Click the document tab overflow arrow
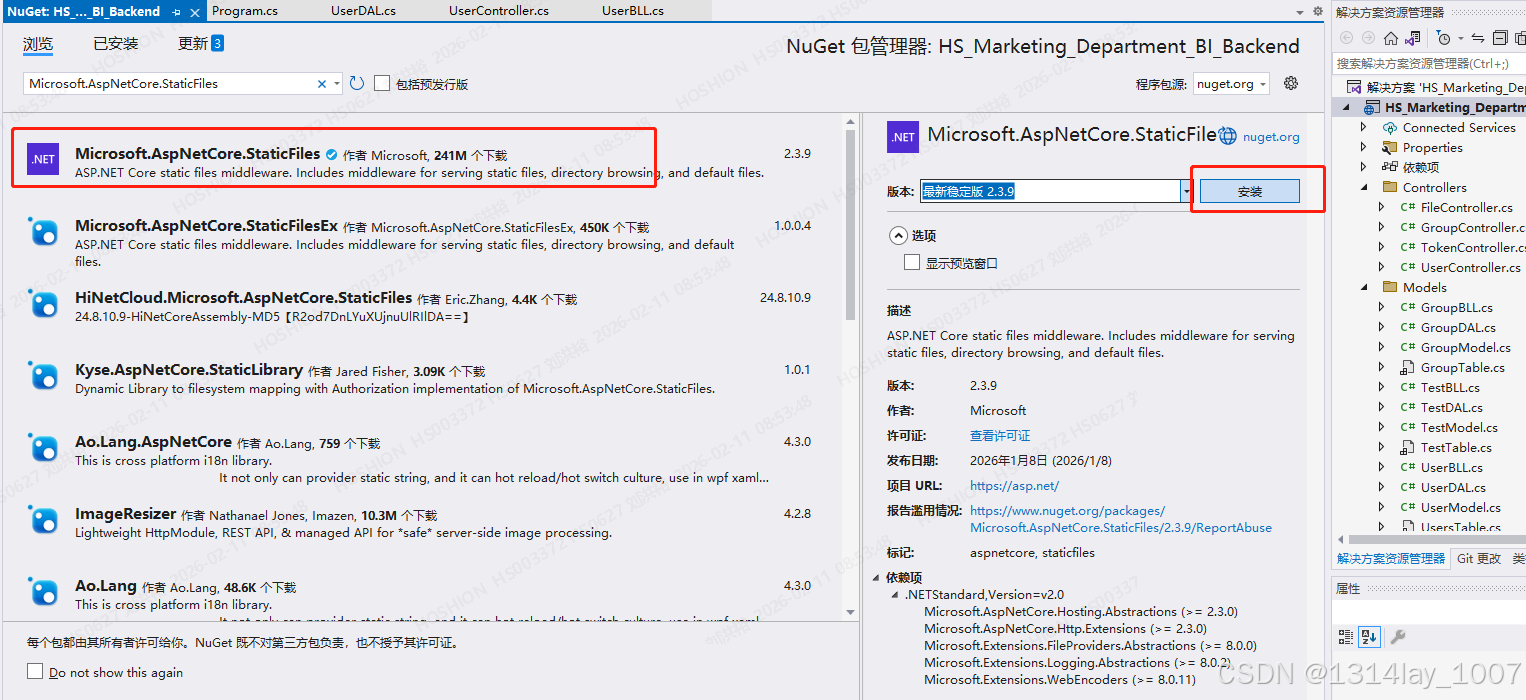 1300,12
